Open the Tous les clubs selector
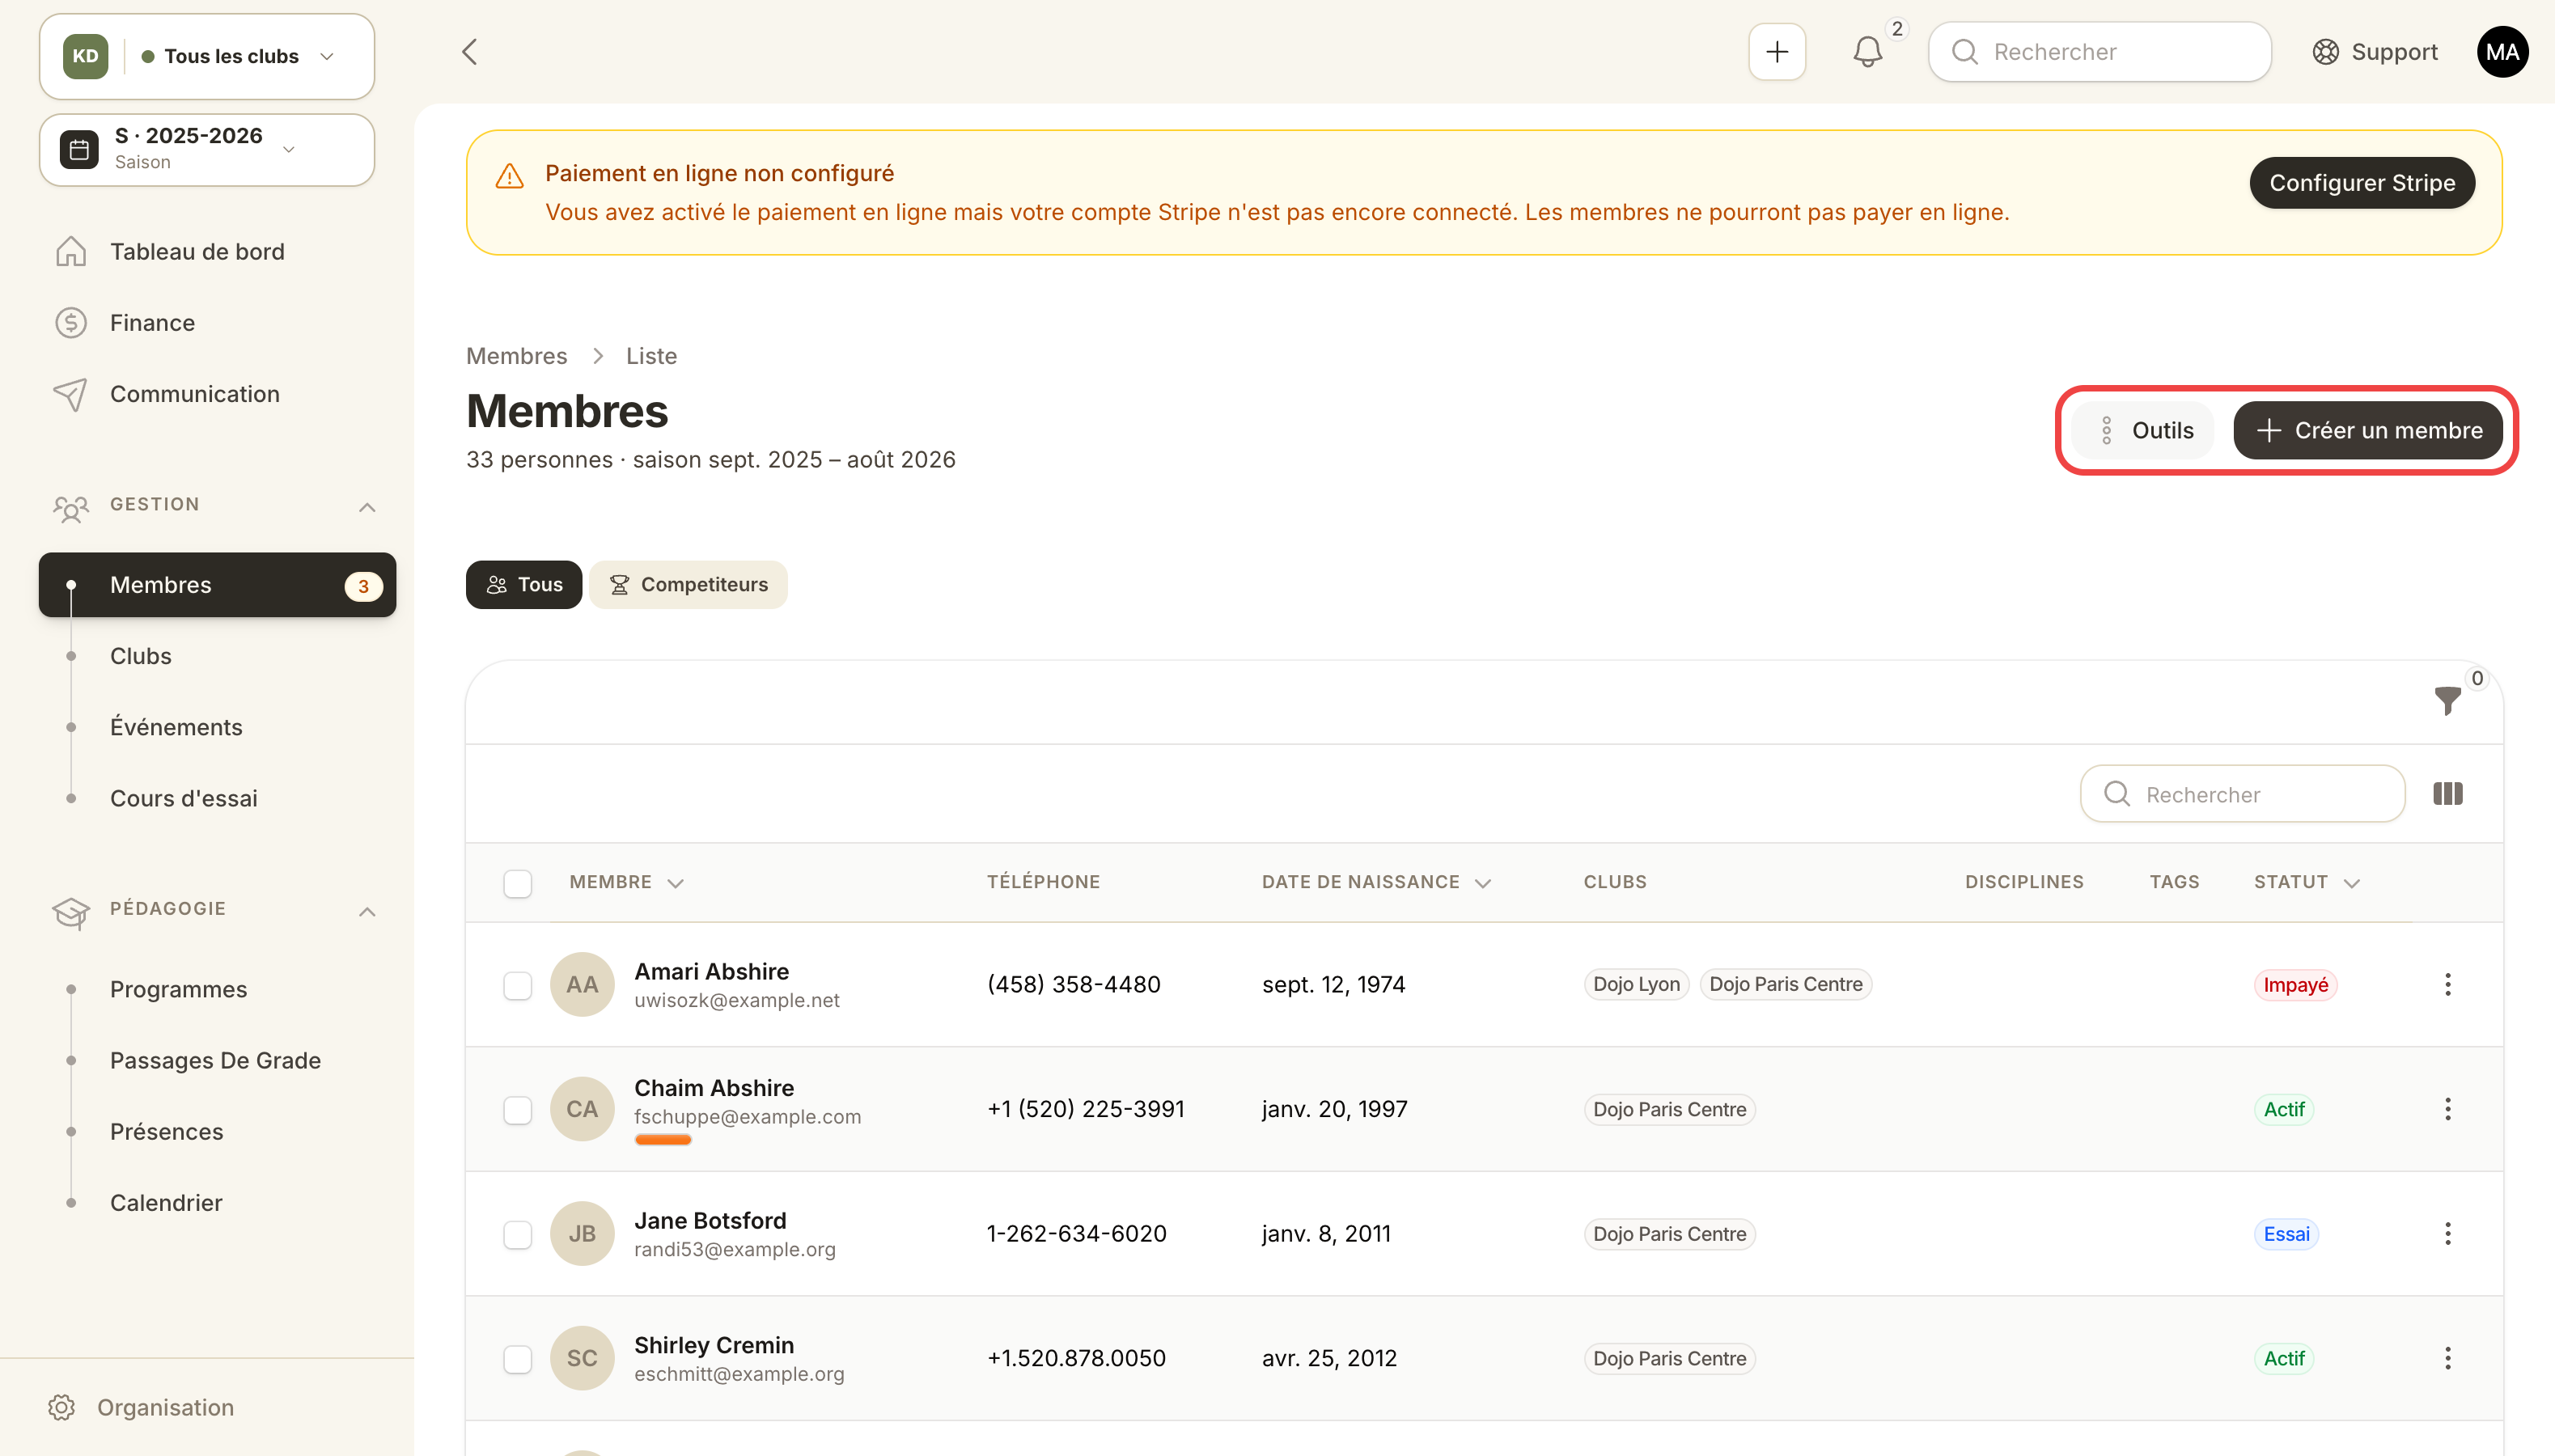Image resolution: width=2555 pixels, height=1456 pixels. coord(207,56)
